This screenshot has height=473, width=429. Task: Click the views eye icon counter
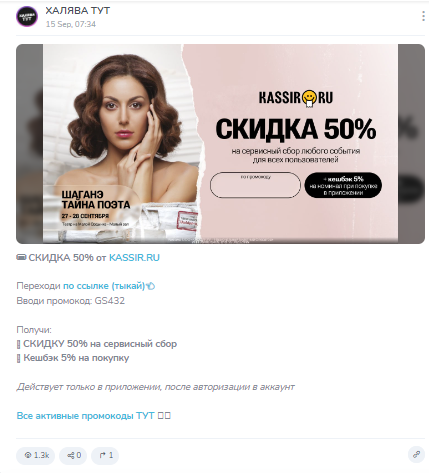36,455
